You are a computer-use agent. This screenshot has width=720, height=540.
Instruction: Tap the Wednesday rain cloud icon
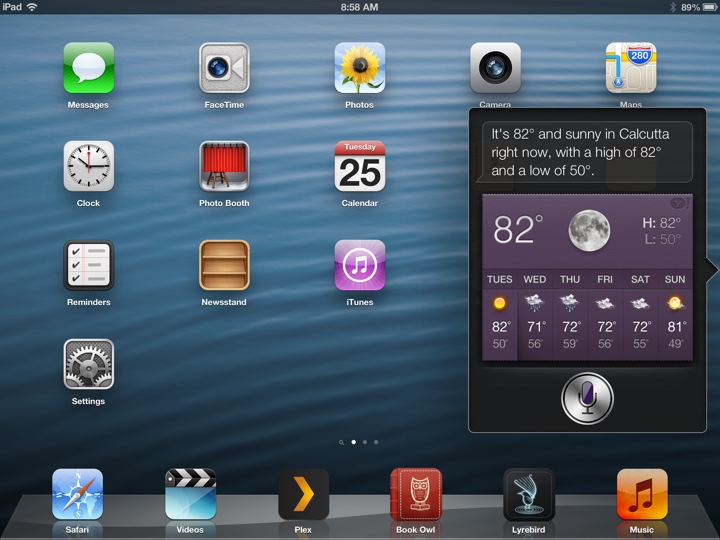click(x=534, y=303)
